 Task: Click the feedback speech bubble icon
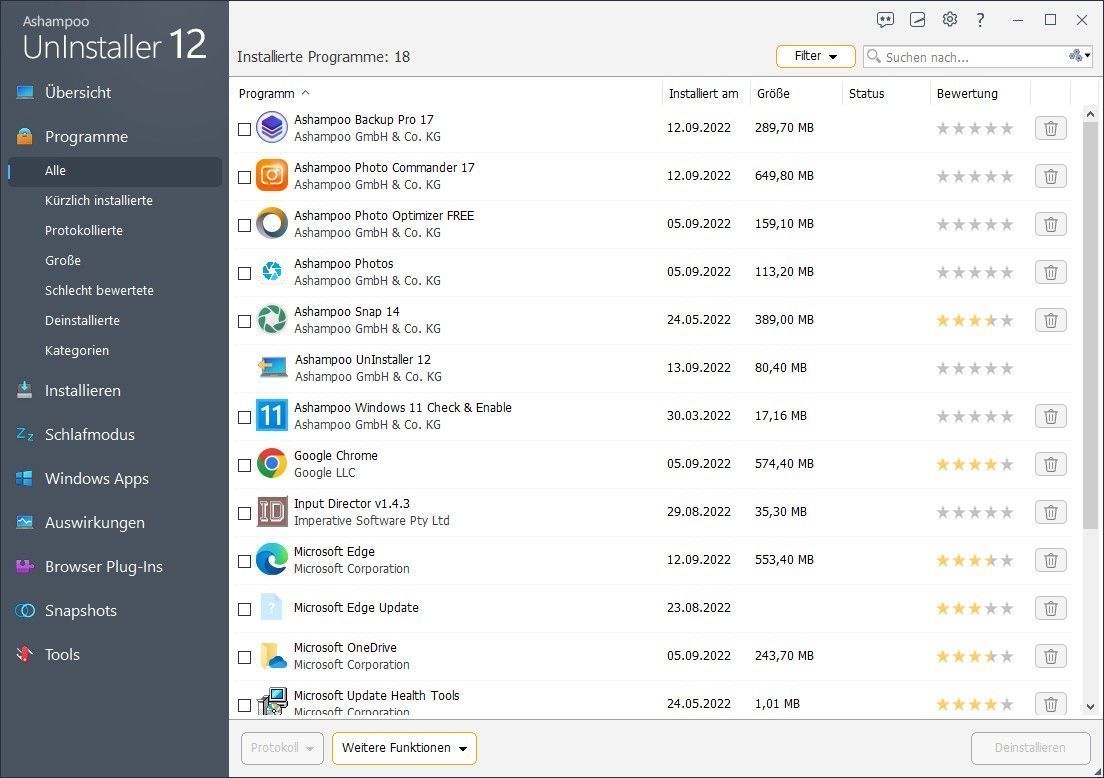(x=885, y=20)
